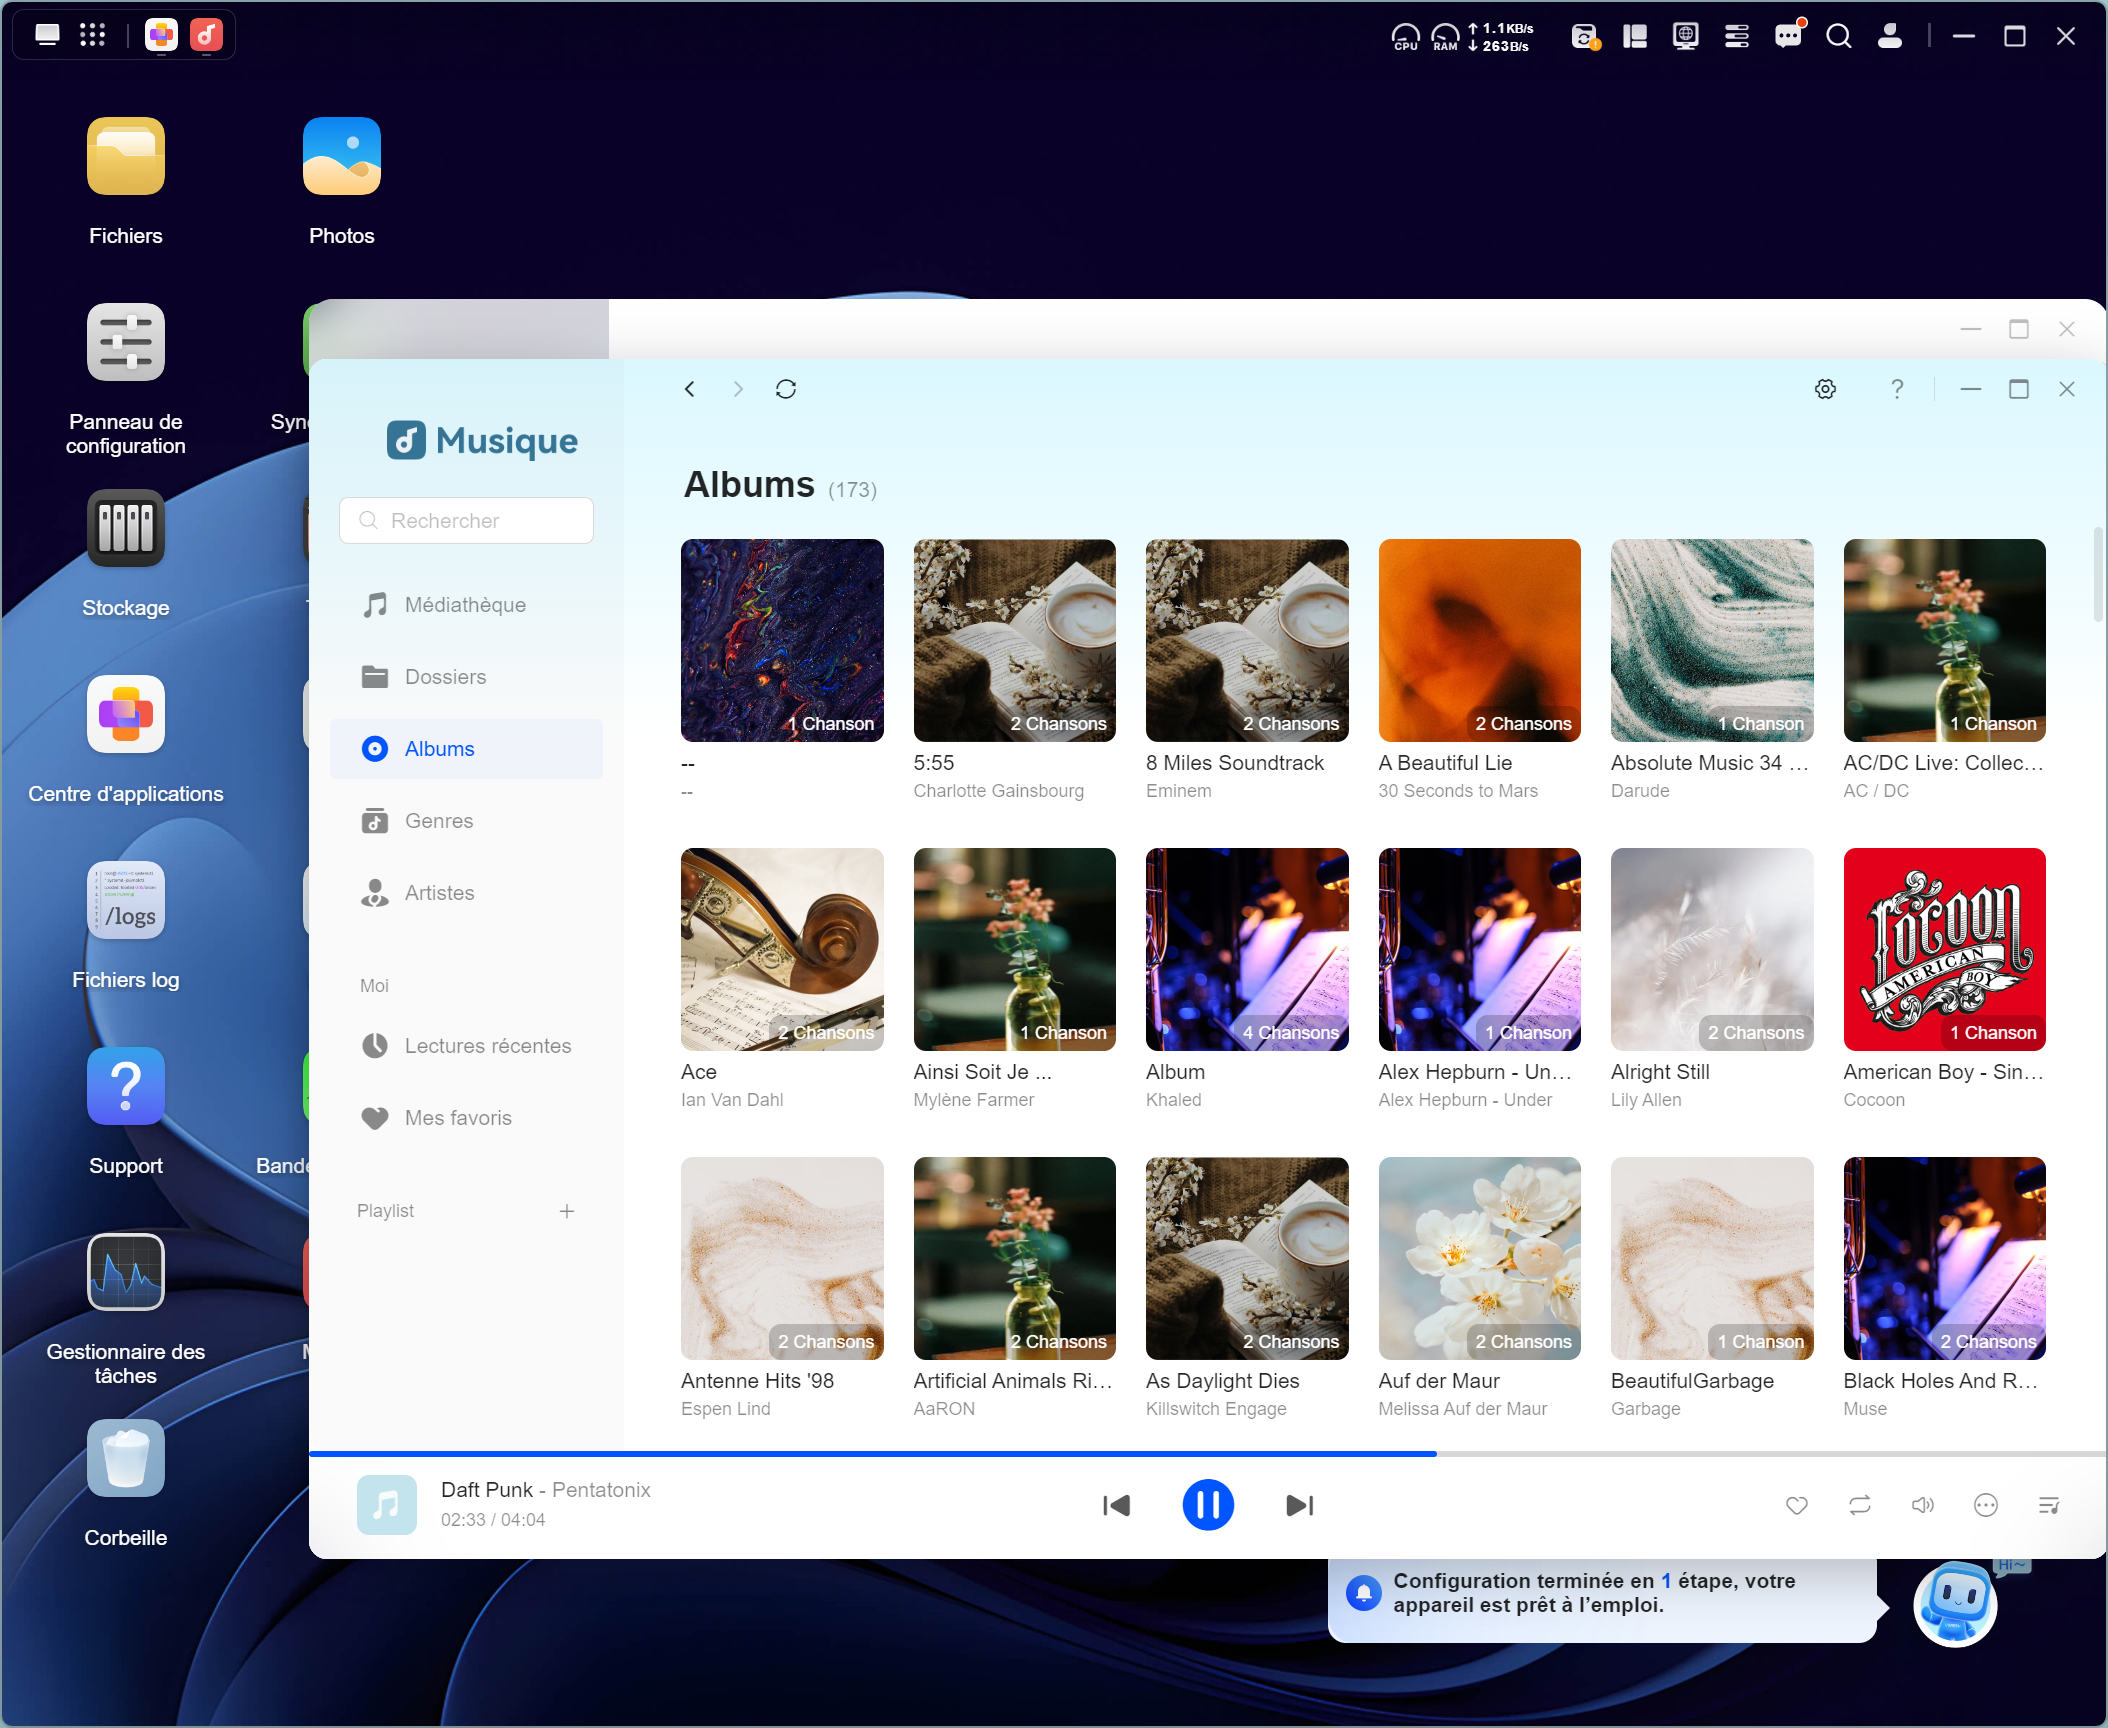Image resolution: width=2108 pixels, height=1728 pixels.
Task: Click the Alright Still album title
Action: coord(1660,1072)
